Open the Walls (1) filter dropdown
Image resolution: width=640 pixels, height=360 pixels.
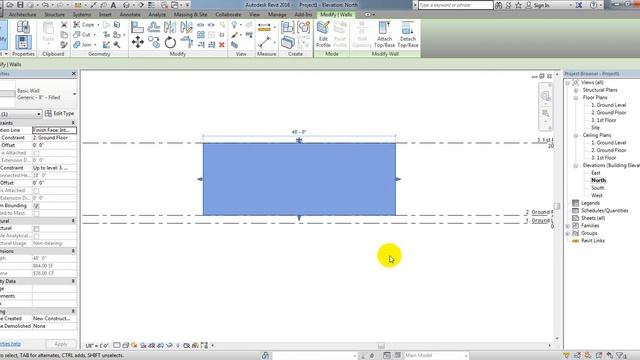point(38,114)
